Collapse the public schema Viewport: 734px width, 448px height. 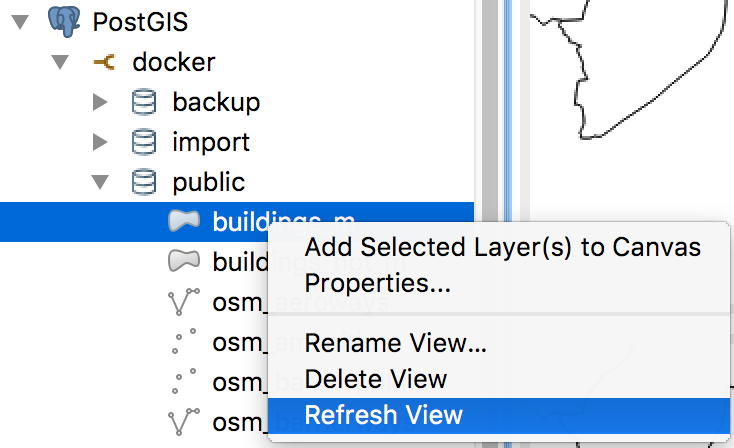[x=100, y=182]
